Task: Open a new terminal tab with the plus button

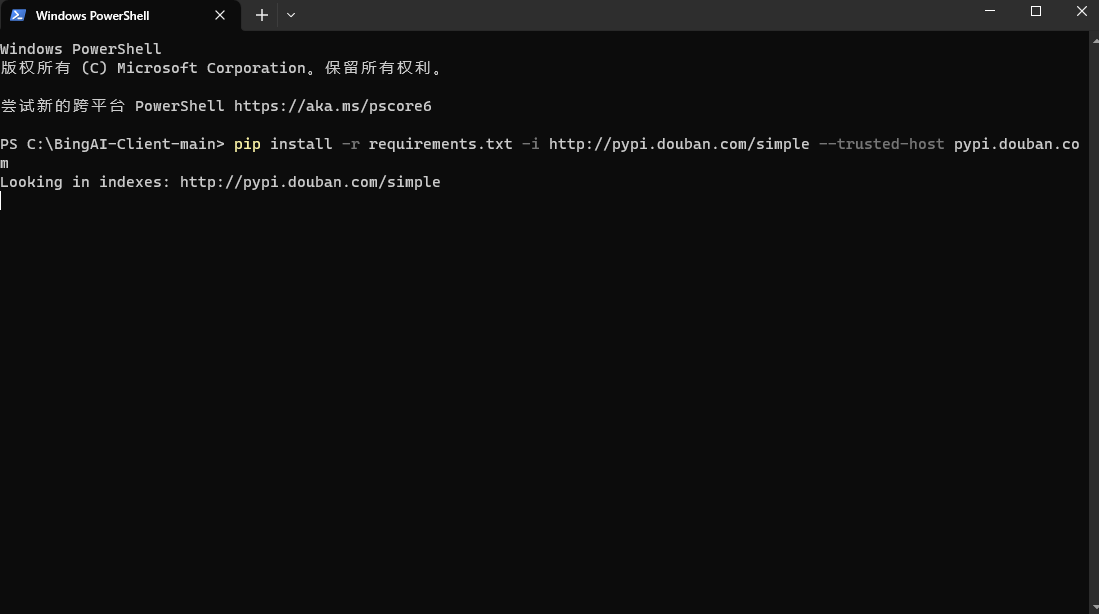Action: [x=261, y=15]
